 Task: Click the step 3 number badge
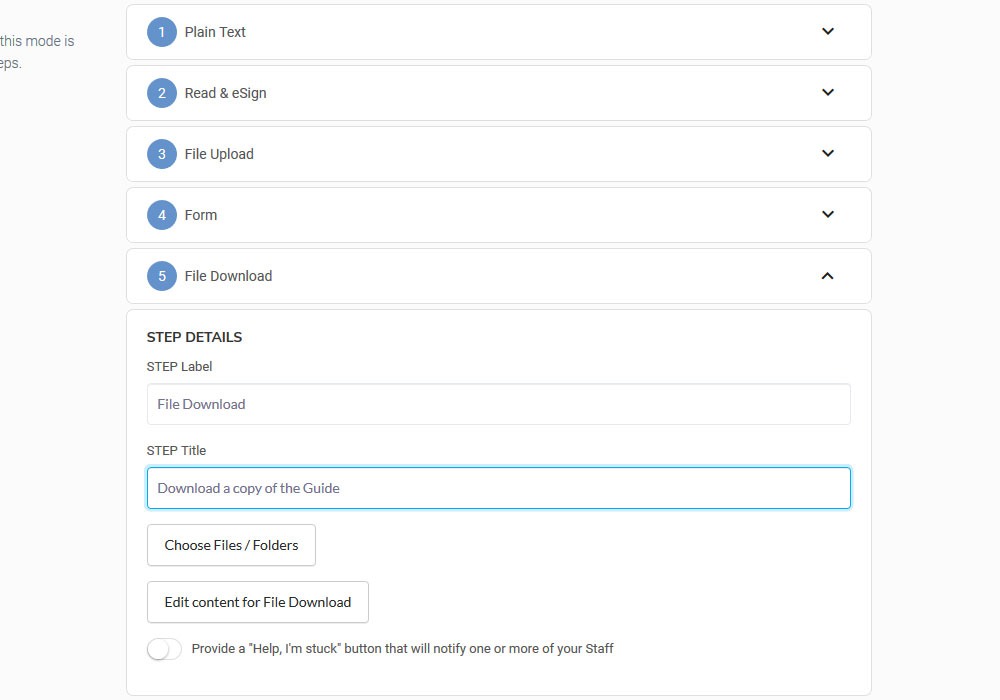coord(162,154)
